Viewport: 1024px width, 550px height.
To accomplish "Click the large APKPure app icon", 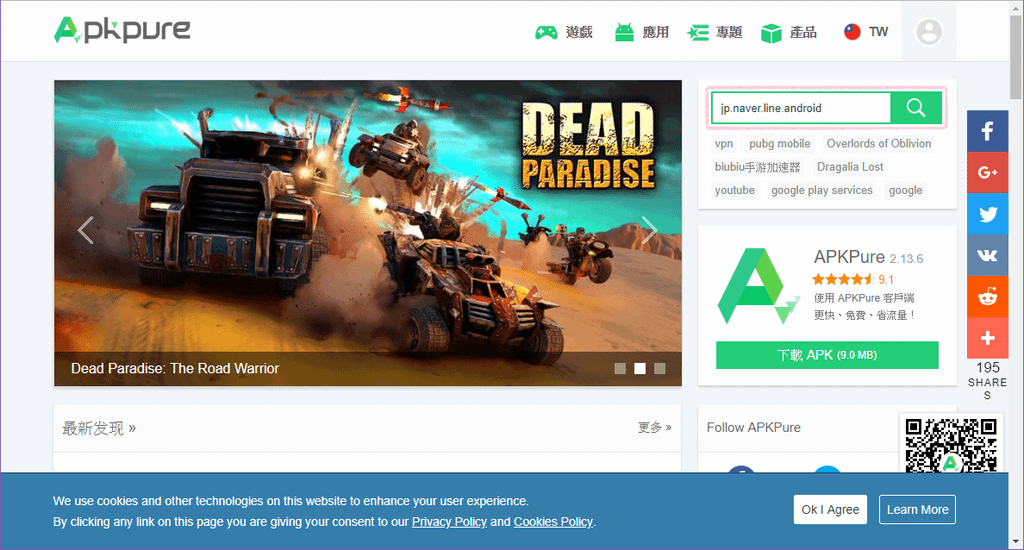I will tap(758, 286).
